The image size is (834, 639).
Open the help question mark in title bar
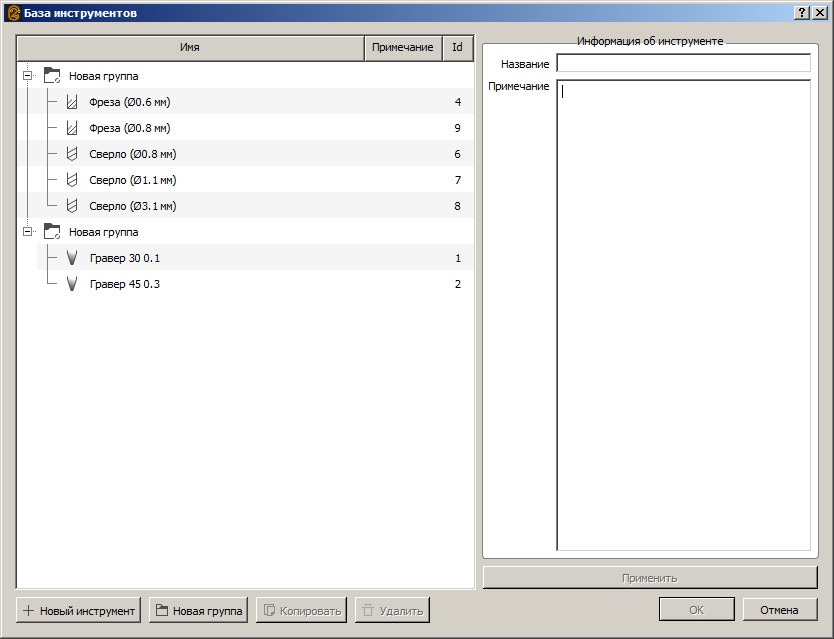coord(802,12)
